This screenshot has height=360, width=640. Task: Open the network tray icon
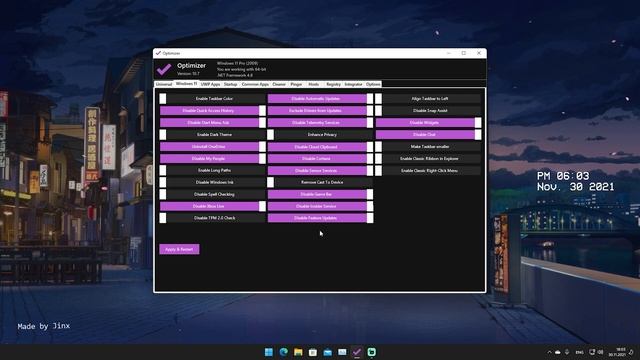point(592,352)
